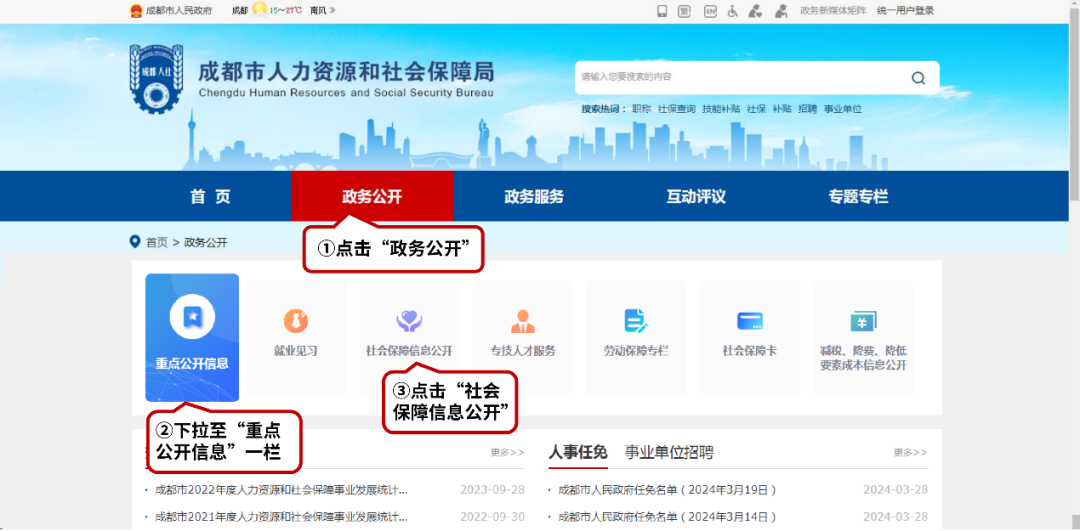Expand the weather arrows after 南风
The height and width of the screenshot is (531, 1080).
tap(333, 10)
